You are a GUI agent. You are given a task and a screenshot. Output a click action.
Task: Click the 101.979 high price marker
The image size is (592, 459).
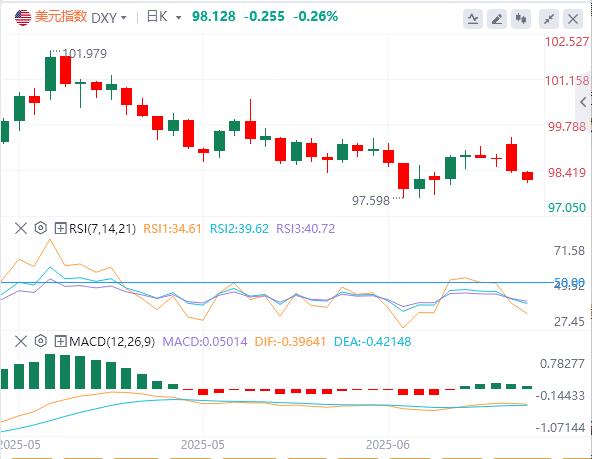(x=85, y=54)
